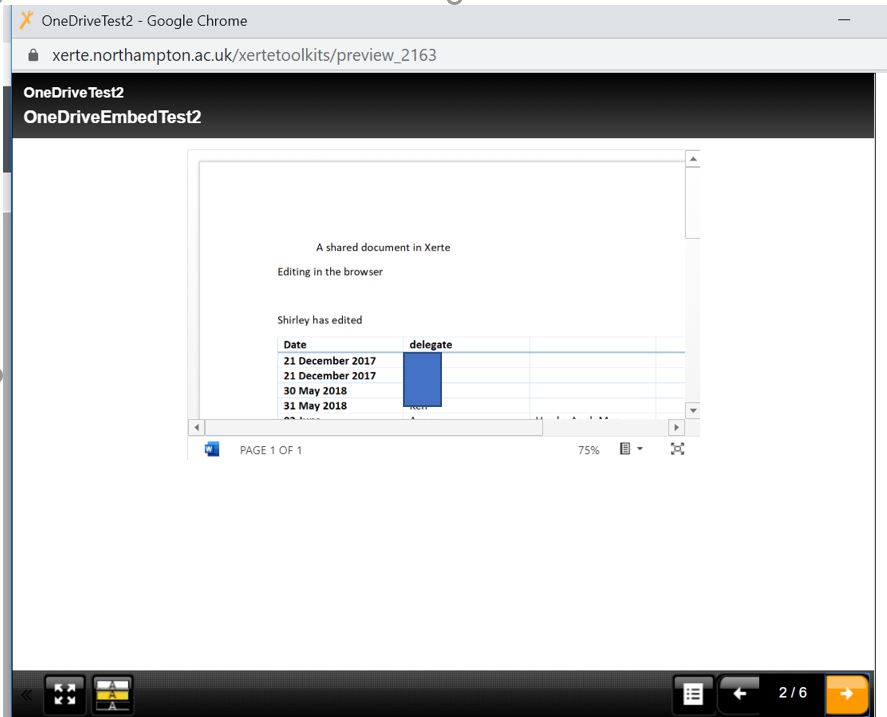Click the up arrow of the document scrollbar
This screenshot has width=887, height=717.
[x=692, y=159]
